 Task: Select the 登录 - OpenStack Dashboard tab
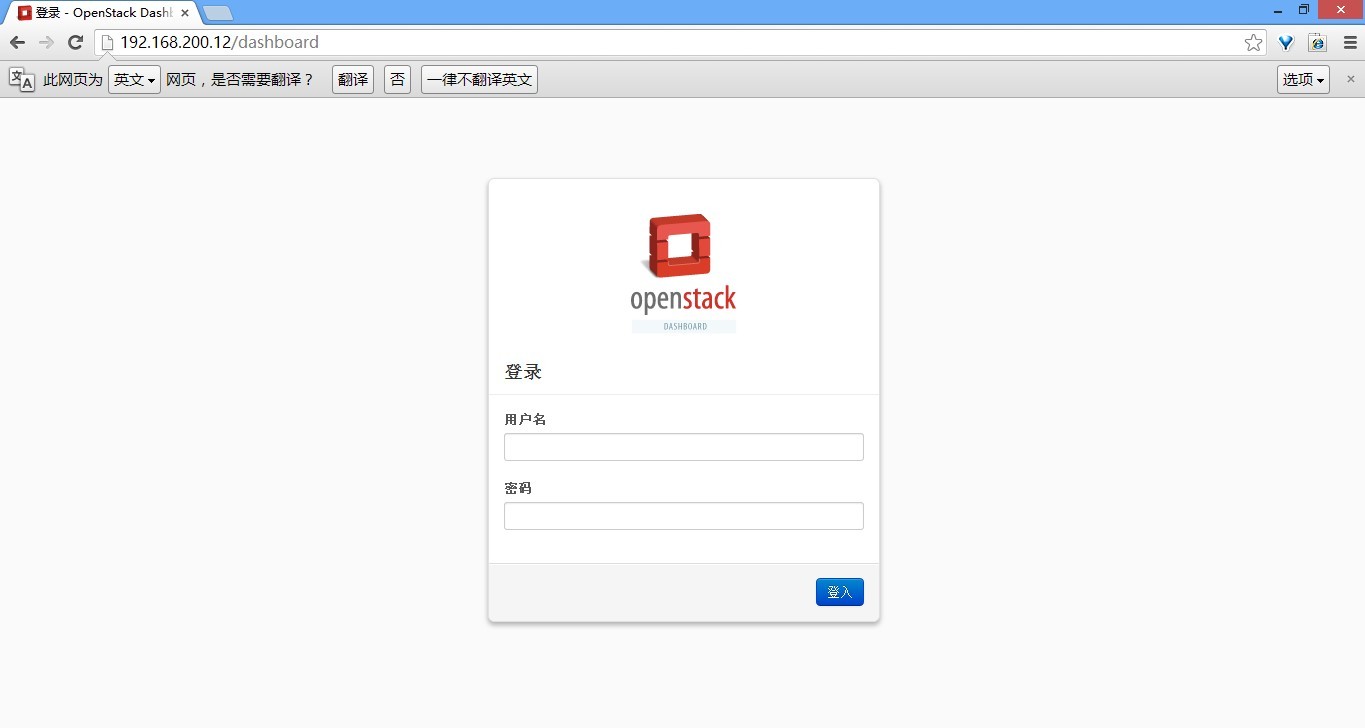click(x=103, y=13)
